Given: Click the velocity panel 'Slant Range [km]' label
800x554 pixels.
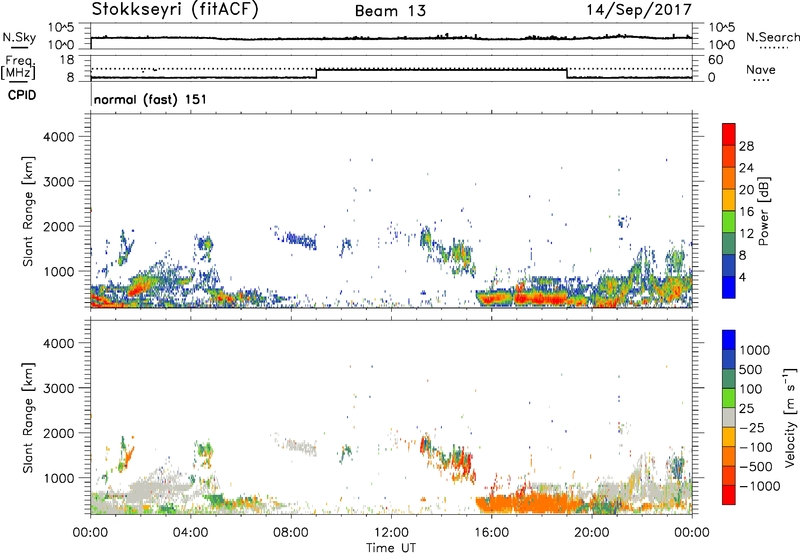Looking at the screenshot, I should (28, 418).
